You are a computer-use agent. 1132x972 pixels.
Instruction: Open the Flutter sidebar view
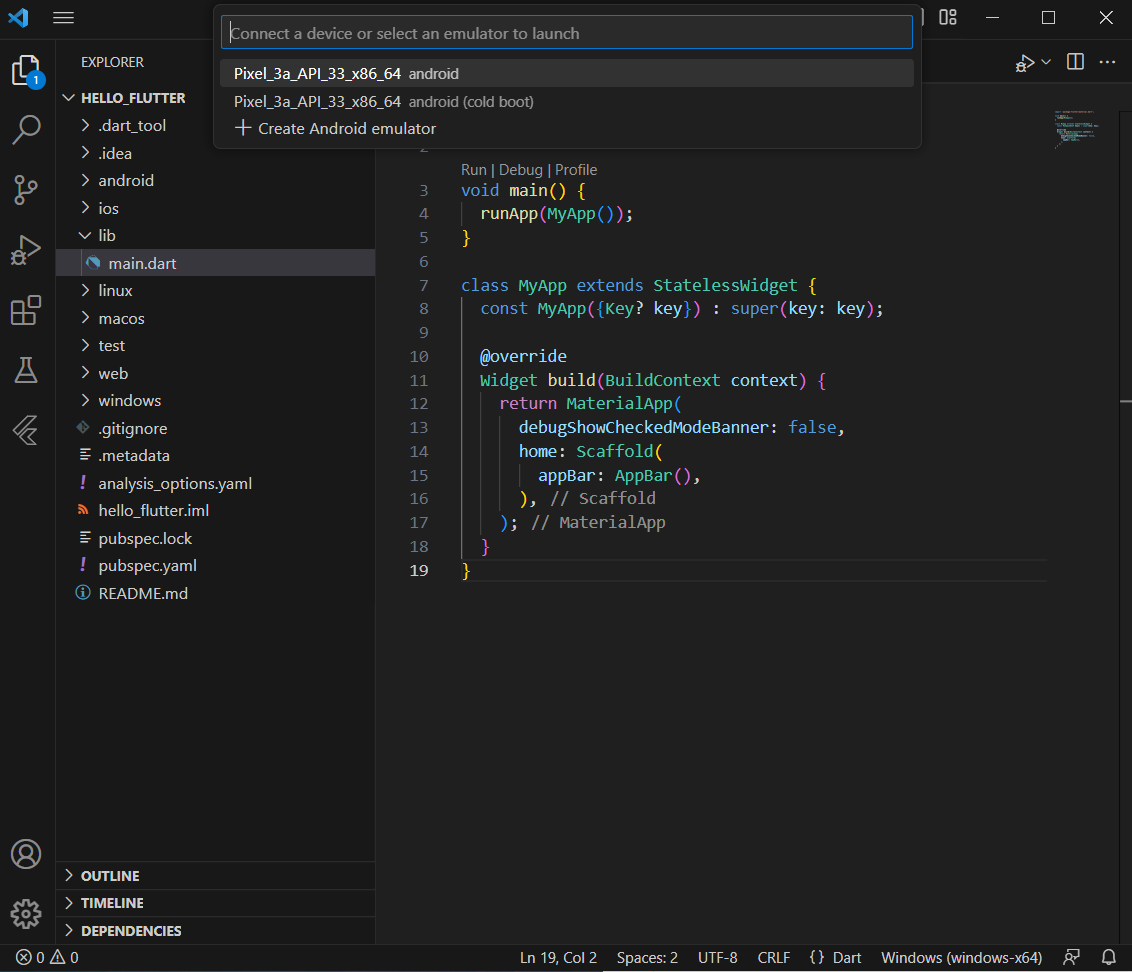click(26, 430)
